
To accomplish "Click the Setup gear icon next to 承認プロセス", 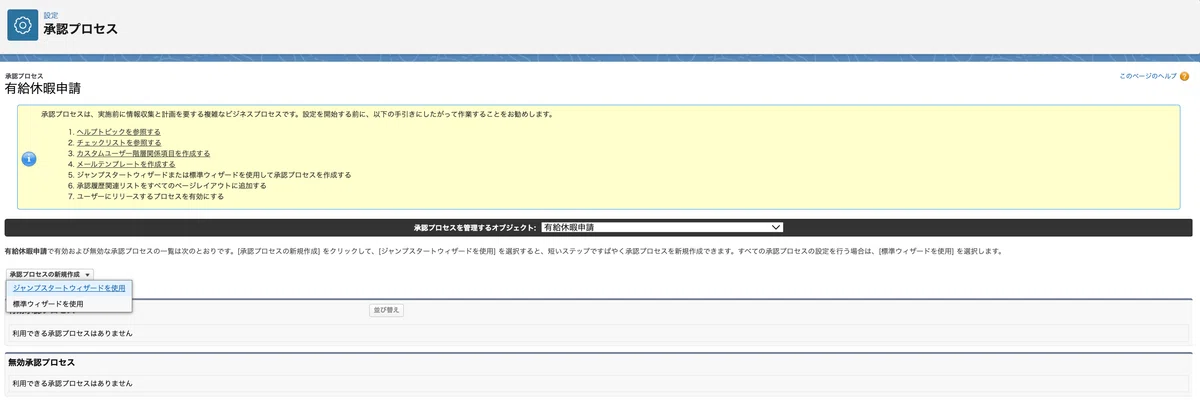I will [x=22, y=25].
